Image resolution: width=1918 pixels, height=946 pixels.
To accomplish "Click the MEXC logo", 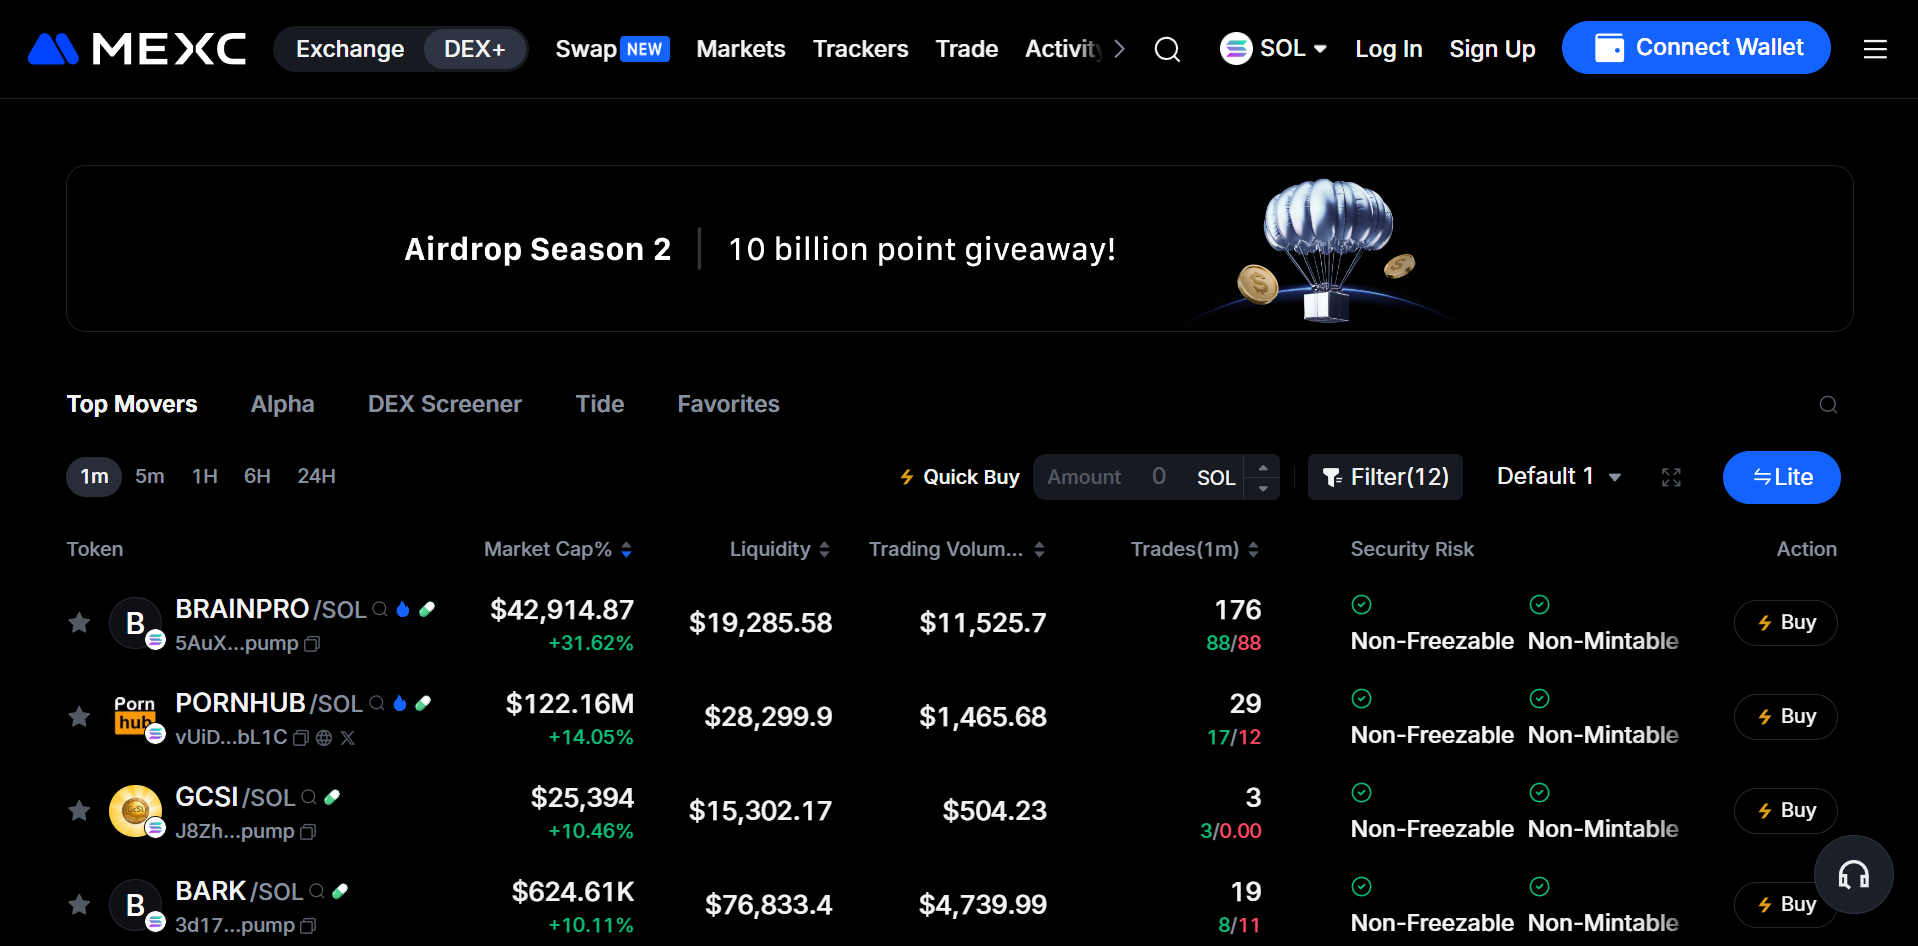I will pos(137,49).
